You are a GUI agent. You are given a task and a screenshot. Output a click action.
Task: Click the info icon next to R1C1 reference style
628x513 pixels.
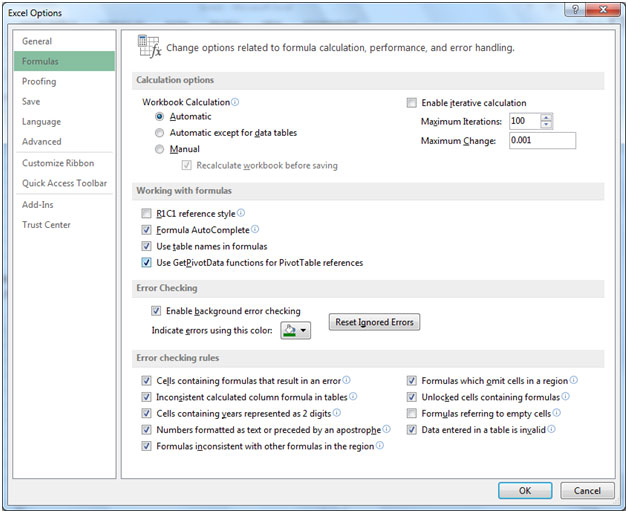pos(241,213)
